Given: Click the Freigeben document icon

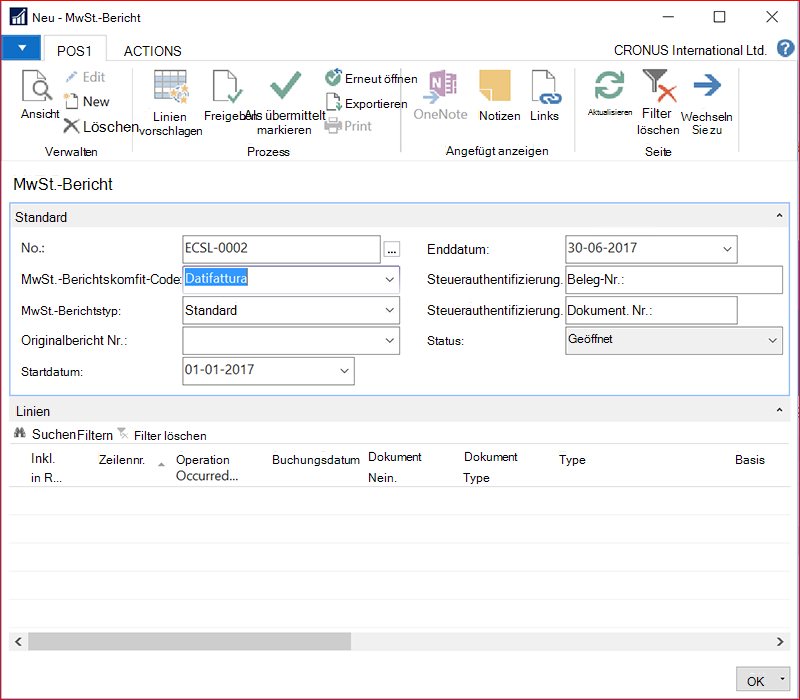Looking at the screenshot, I should [x=228, y=86].
